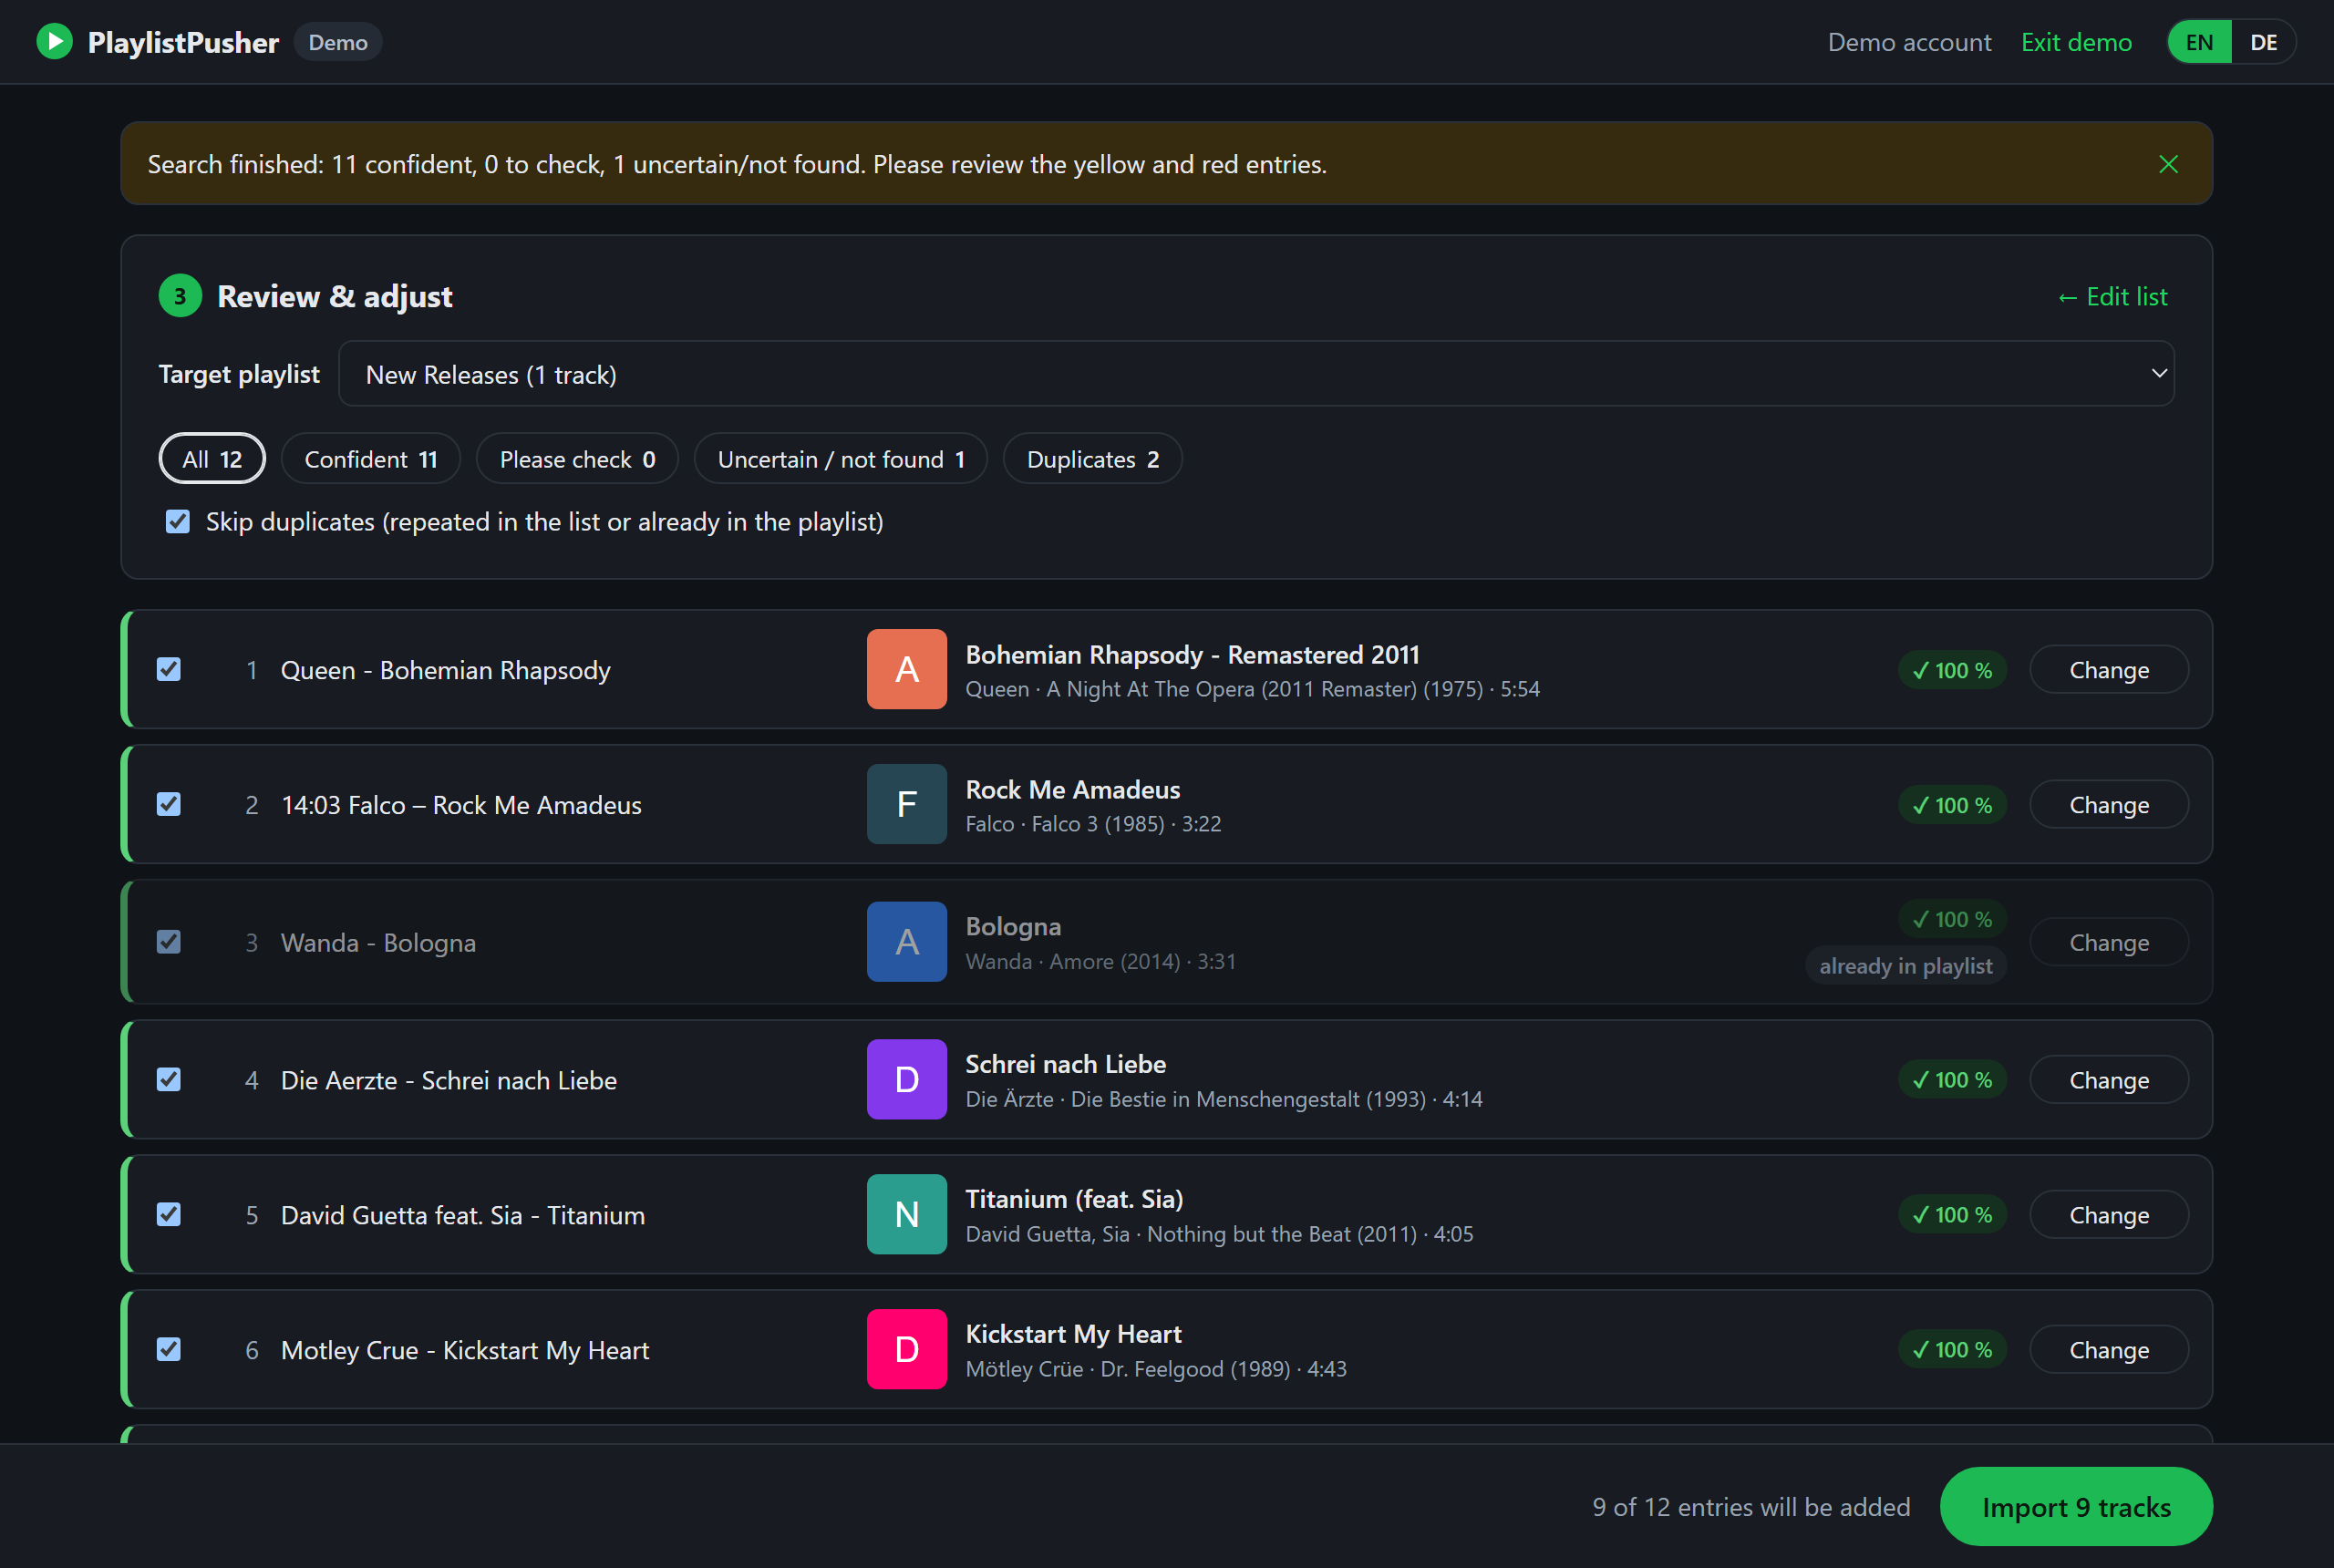Show Duplicates 2 filter
The width and height of the screenshot is (2334, 1568).
click(x=1093, y=459)
